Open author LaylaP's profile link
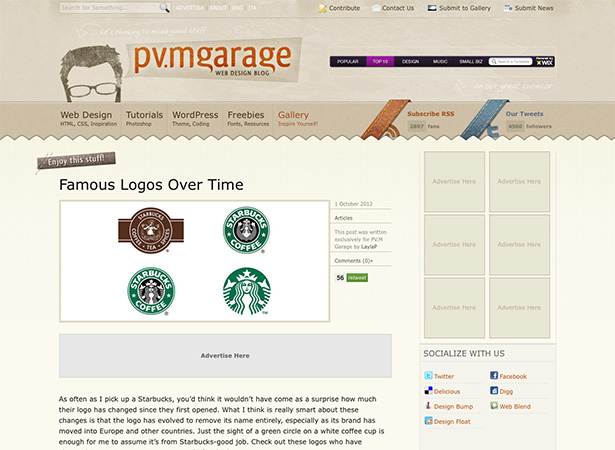Image resolution: width=615 pixels, height=450 pixels. tap(371, 244)
